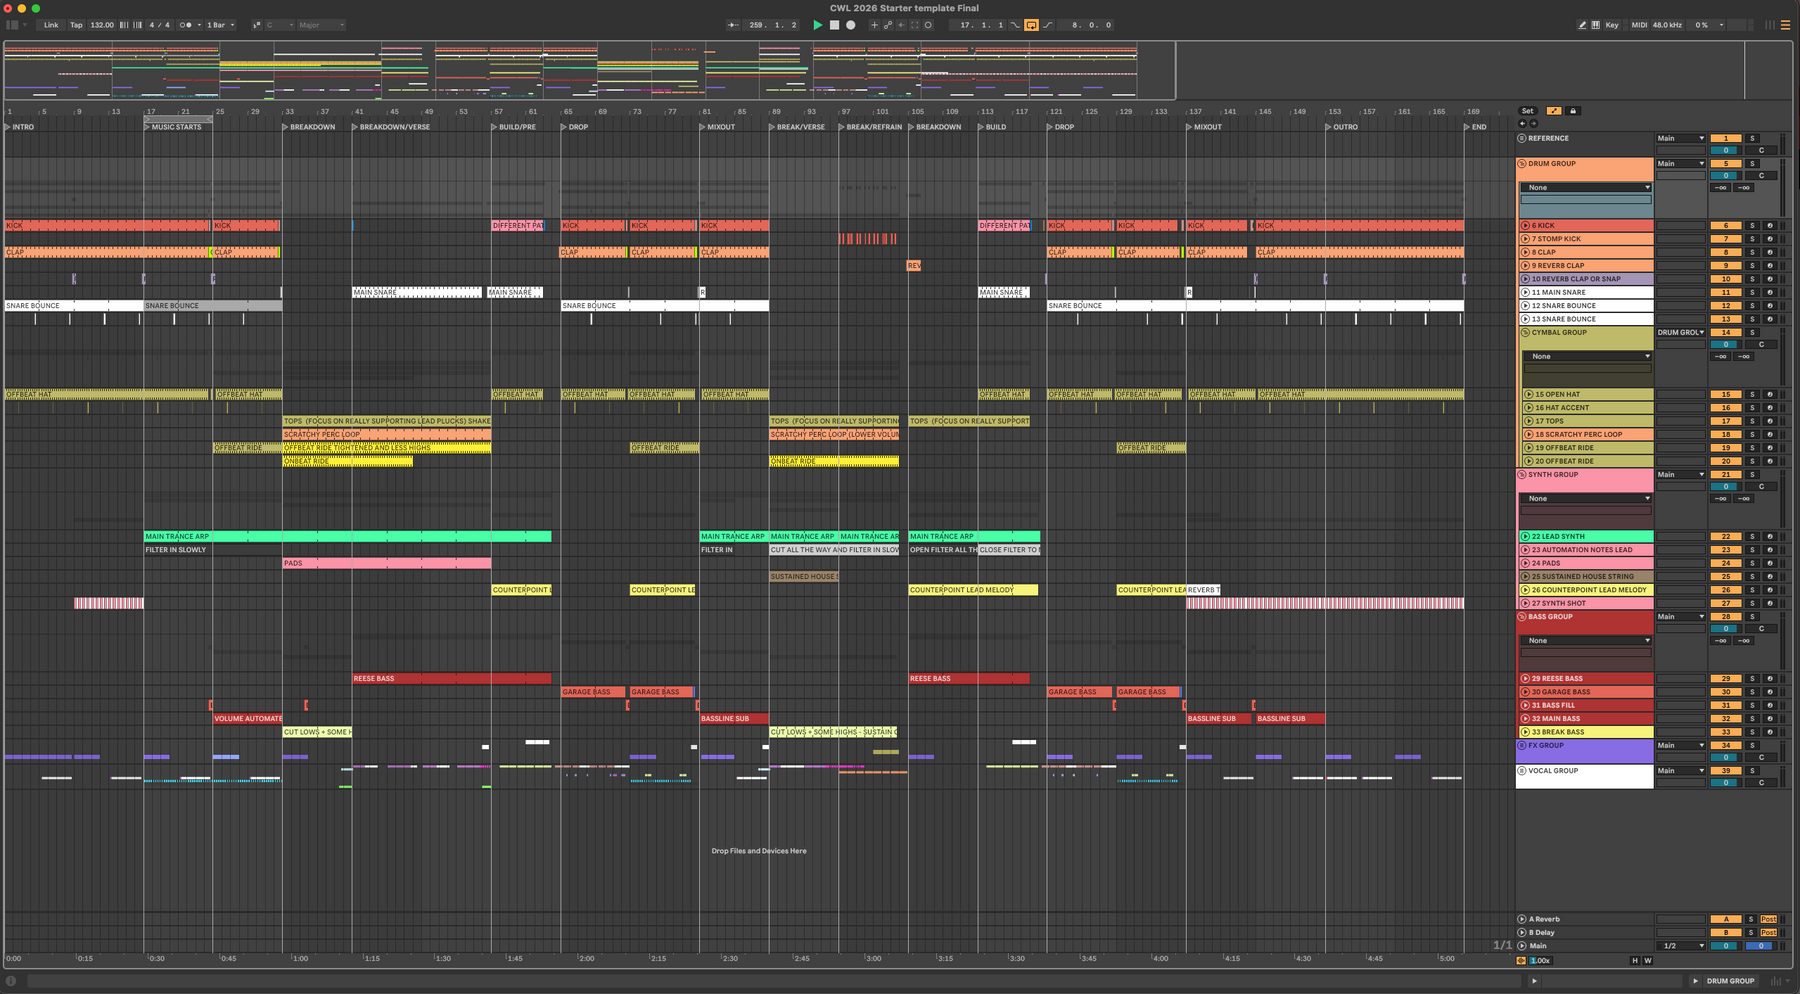This screenshot has width=1800, height=994.
Task: Click the 4 / 4 time signature field
Action: (159, 25)
